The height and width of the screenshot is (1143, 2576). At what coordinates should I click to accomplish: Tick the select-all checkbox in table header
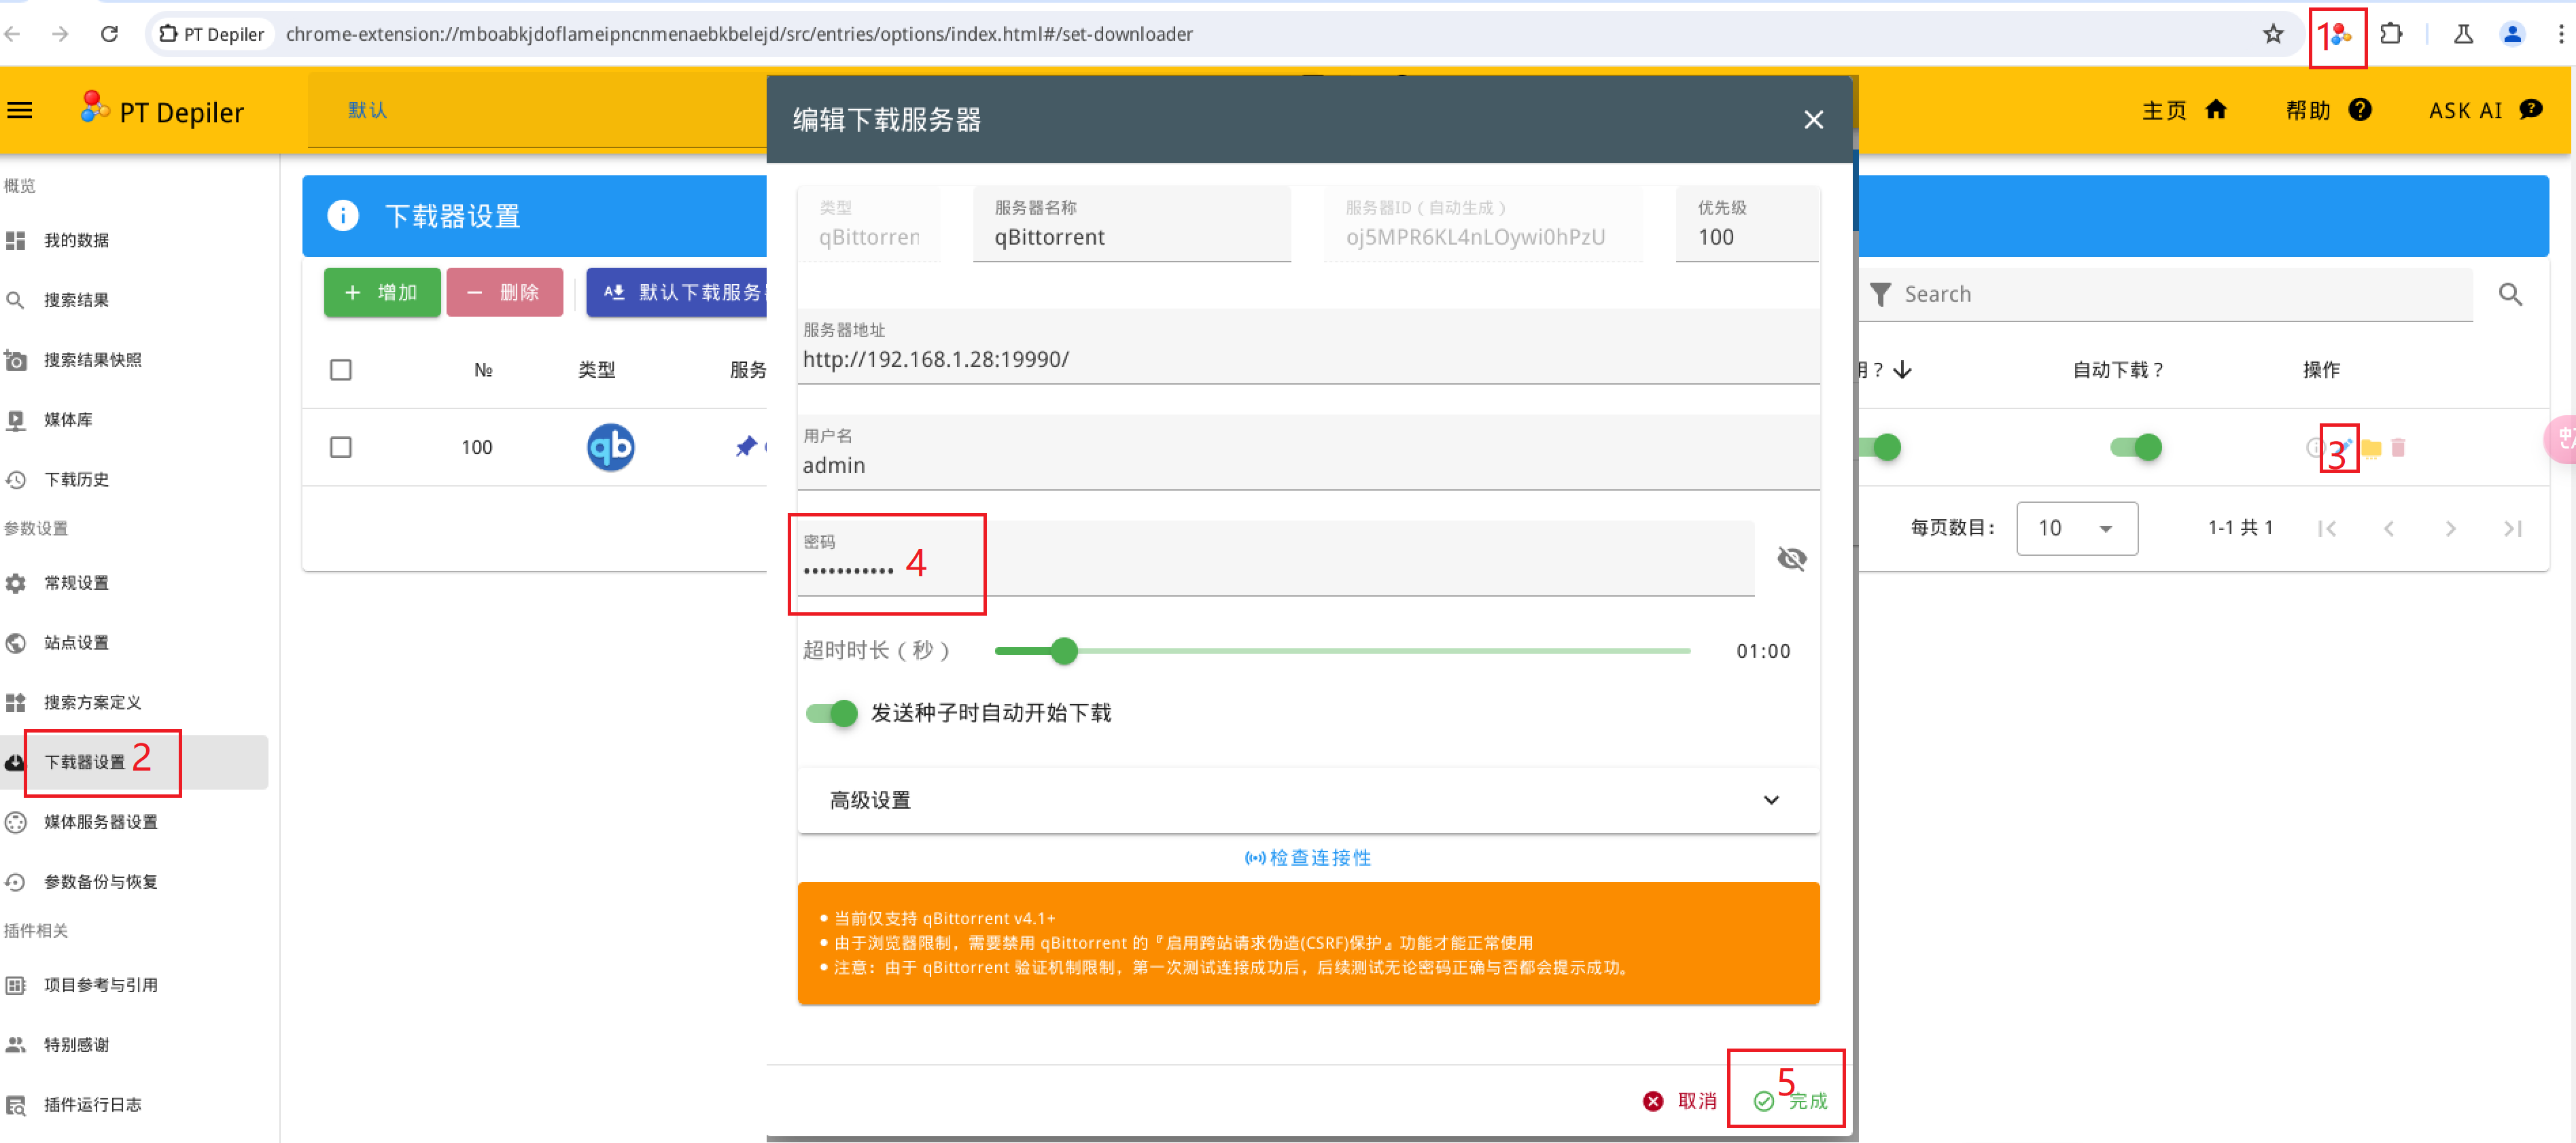[341, 370]
